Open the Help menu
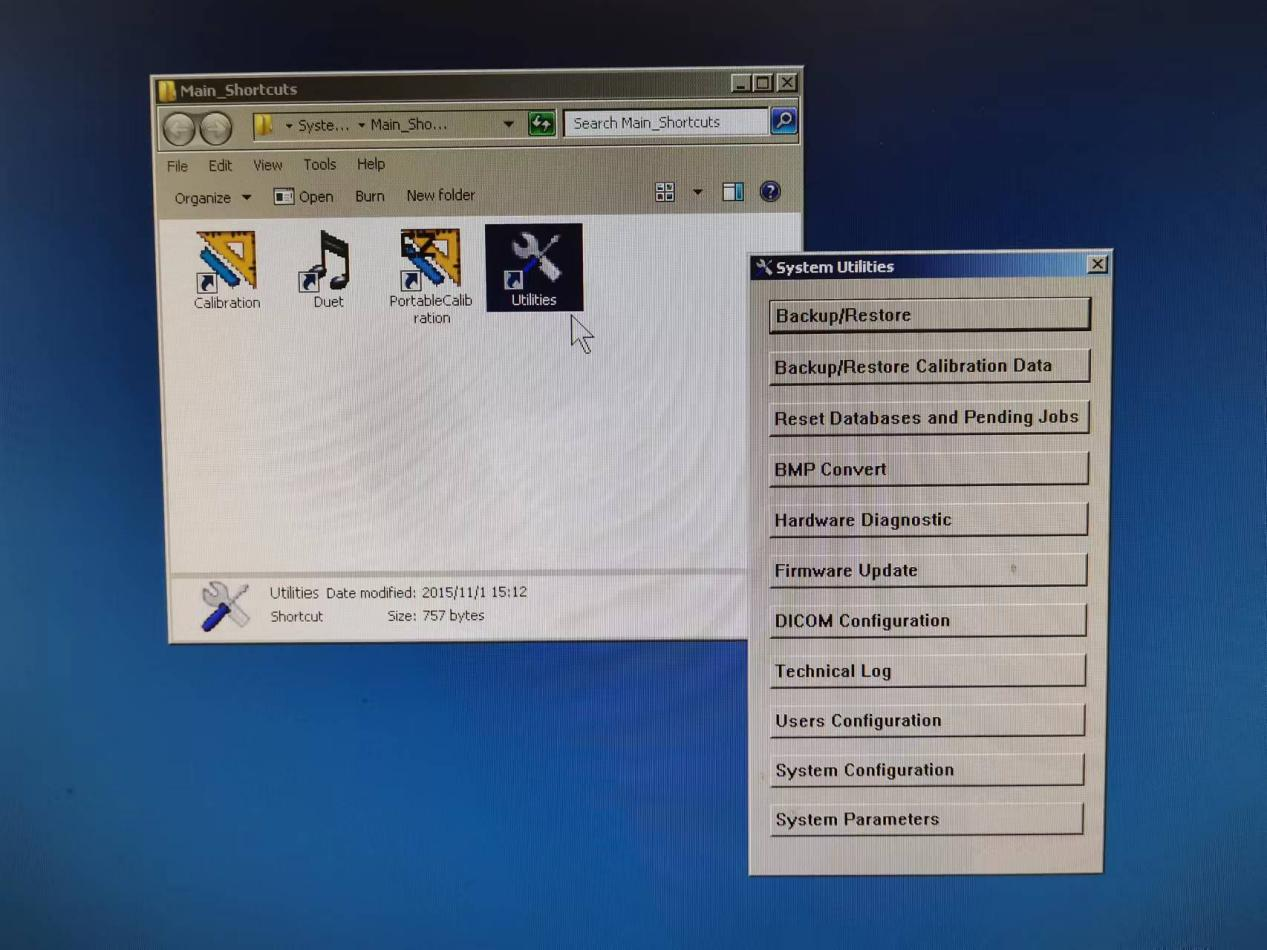Viewport: 1267px width, 950px height. point(370,164)
